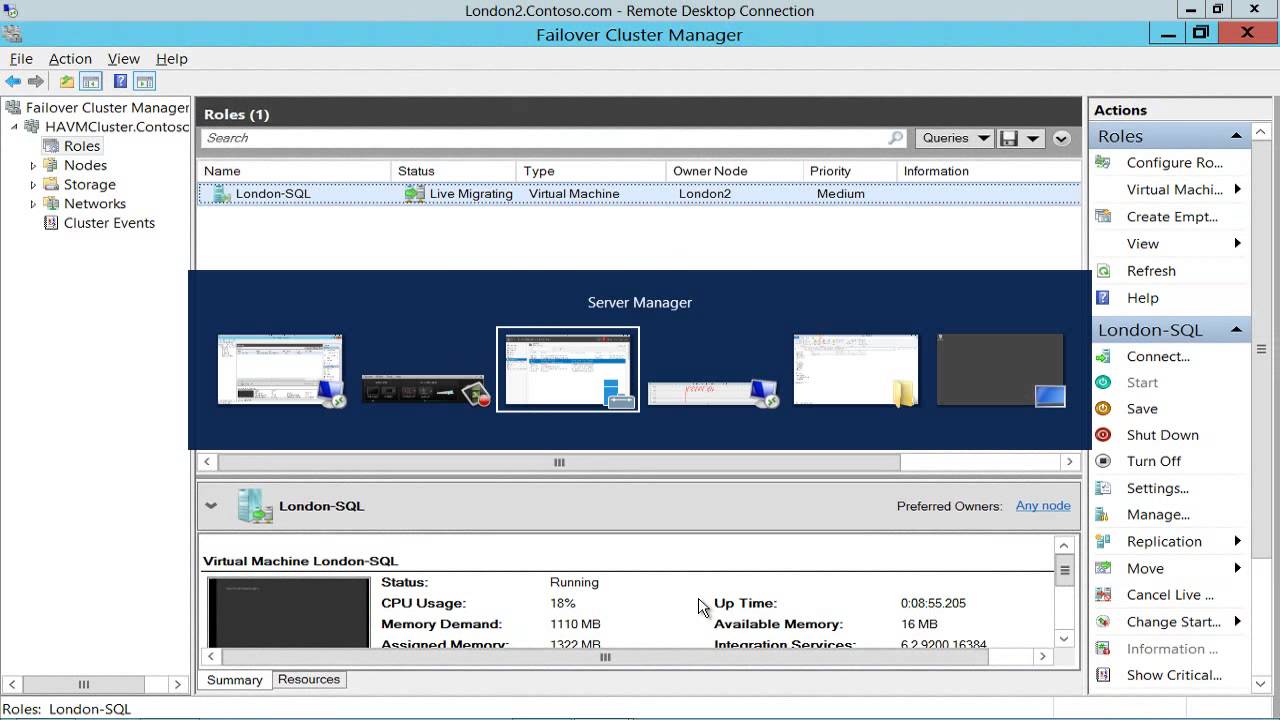Image resolution: width=1280 pixels, height=720 pixels.
Task: Open the Virtual Machines submenu arrow
Action: click(1237, 189)
